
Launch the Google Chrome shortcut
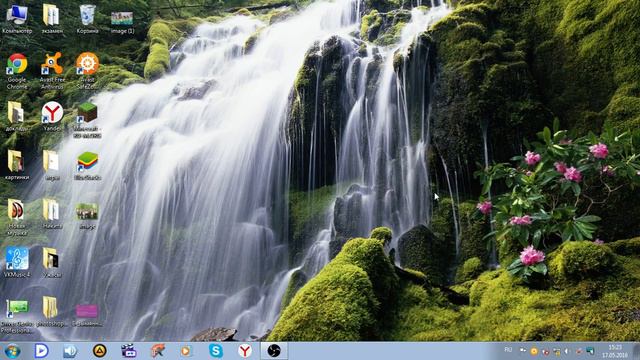tap(17, 71)
